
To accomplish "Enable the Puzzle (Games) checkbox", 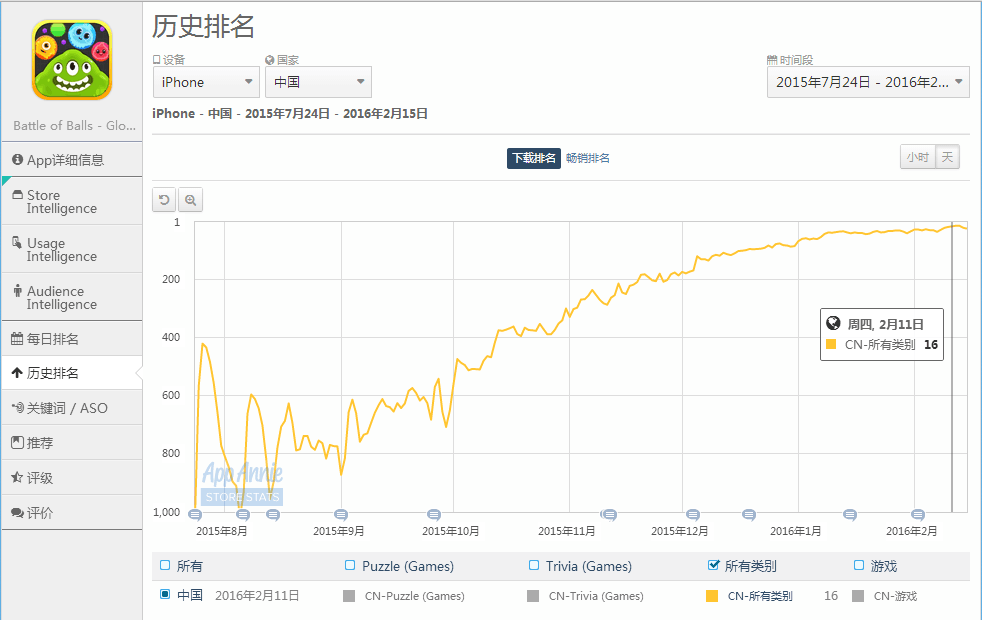I will pos(350,566).
